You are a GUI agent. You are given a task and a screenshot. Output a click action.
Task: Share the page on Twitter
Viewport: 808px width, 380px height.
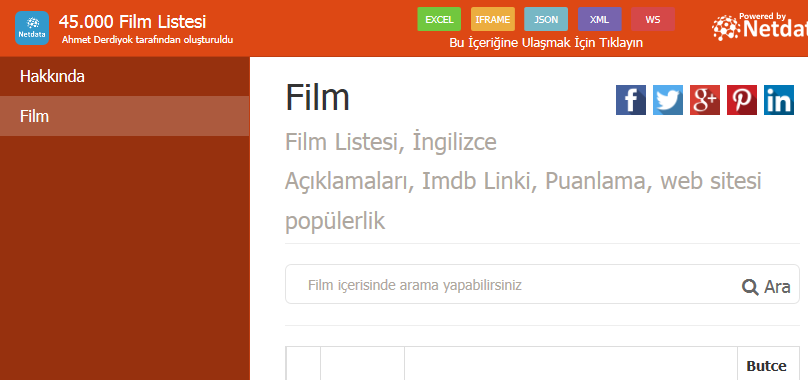(x=668, y=100)
